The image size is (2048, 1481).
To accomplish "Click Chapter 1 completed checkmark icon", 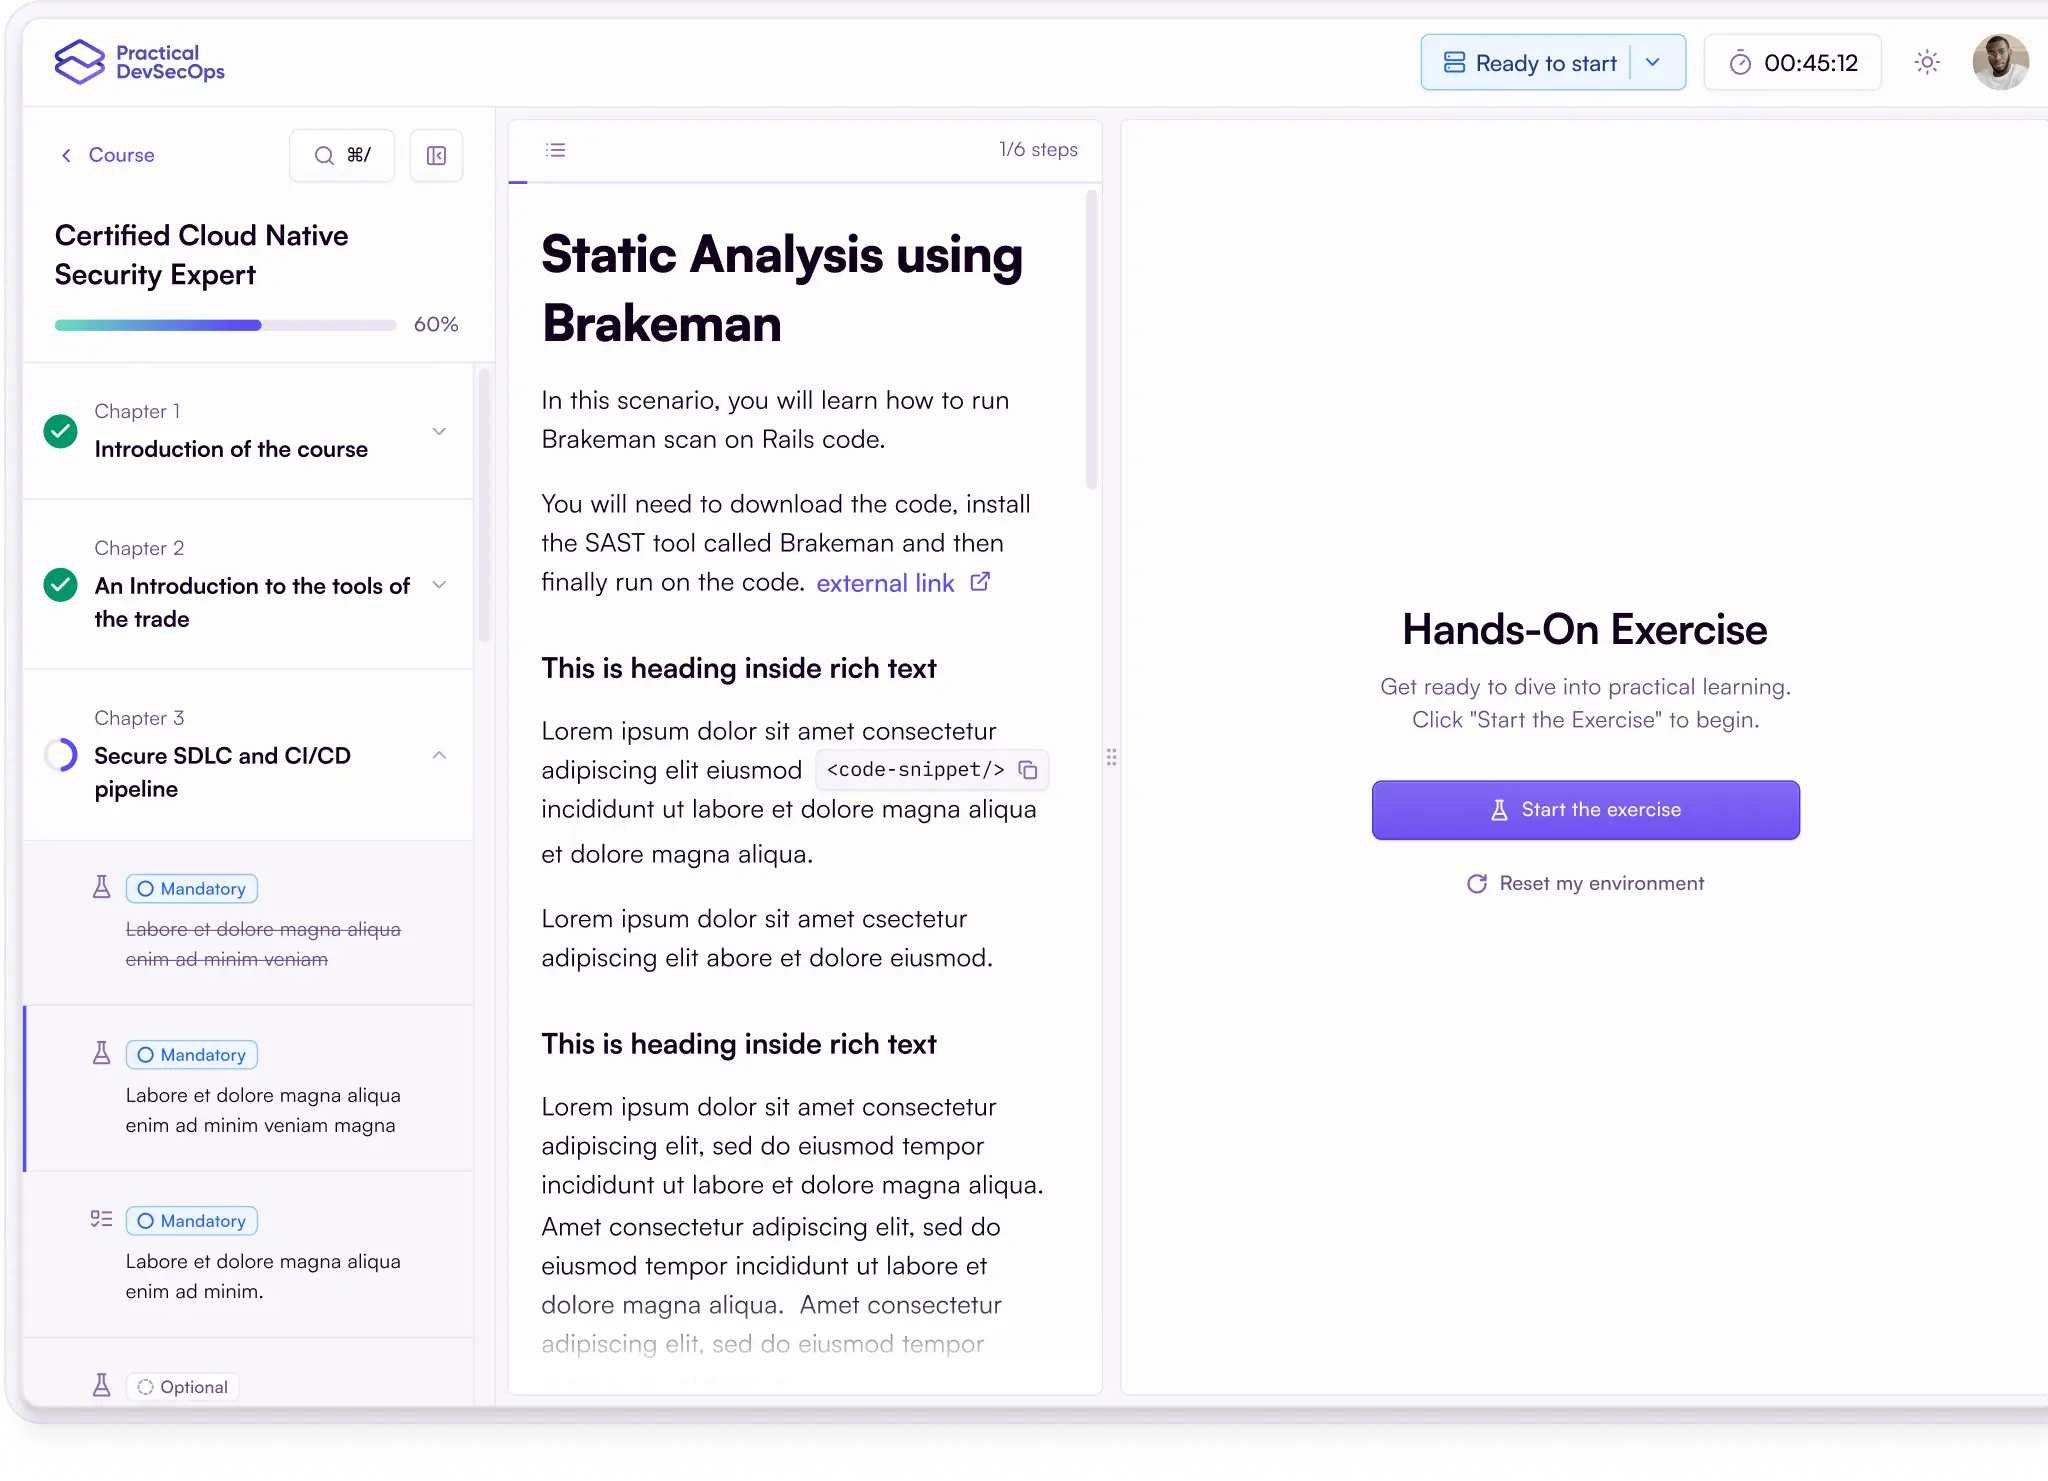I will point(61,431).
